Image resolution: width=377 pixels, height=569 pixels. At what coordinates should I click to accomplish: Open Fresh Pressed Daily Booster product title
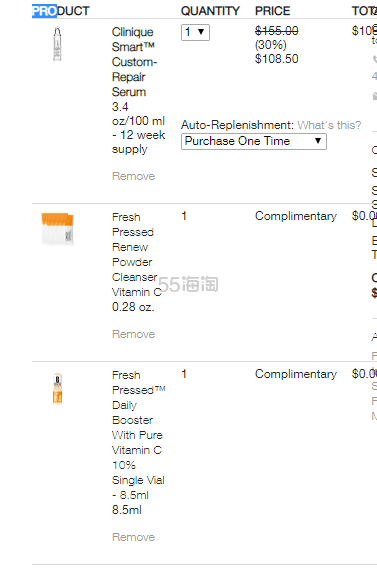(138, 442)
